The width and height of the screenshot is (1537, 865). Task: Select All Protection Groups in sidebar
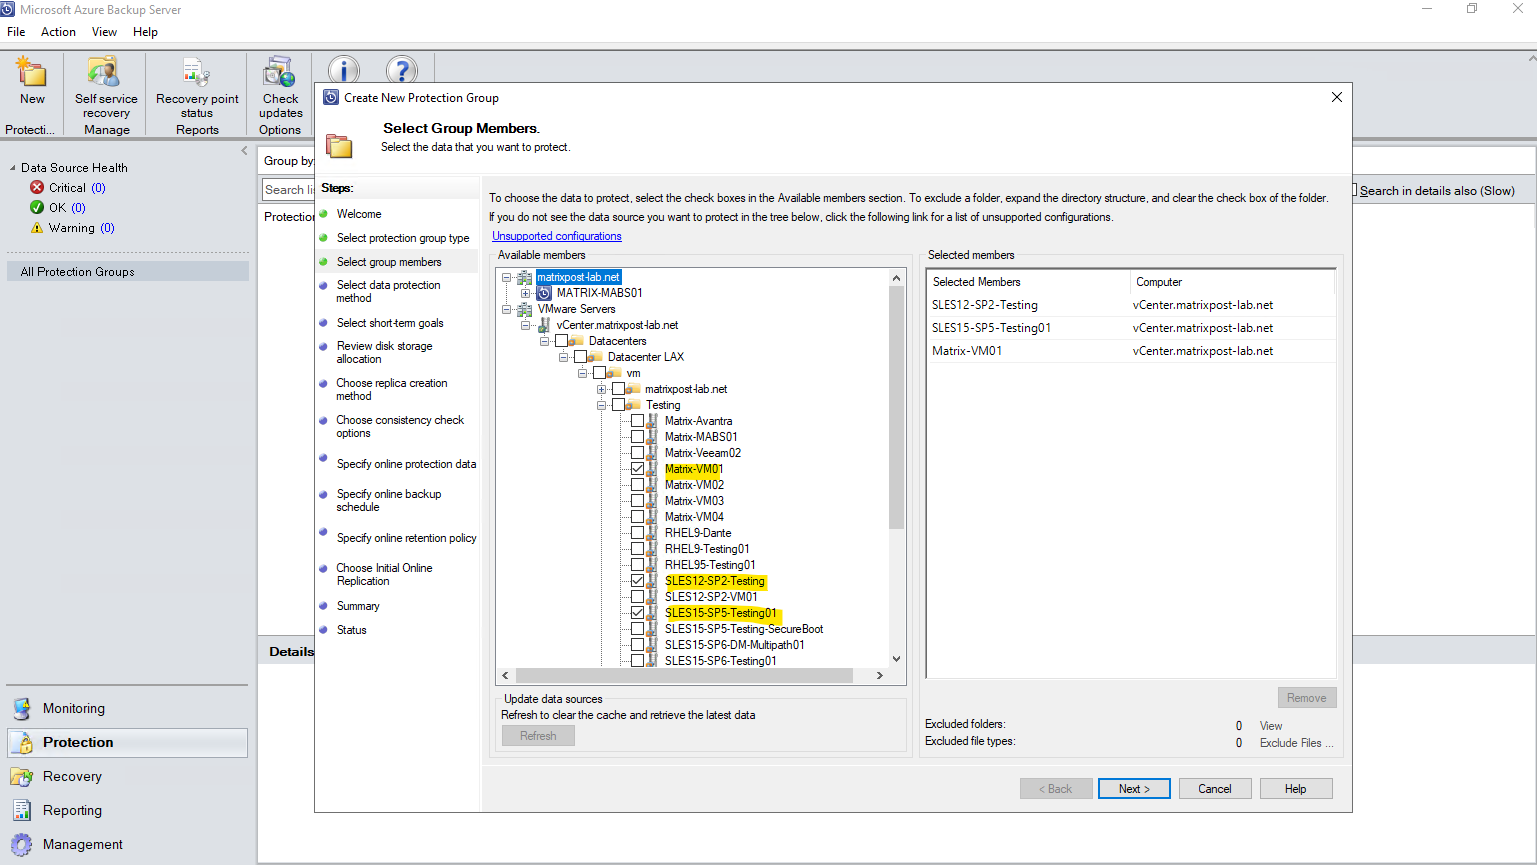pos(128,272)
